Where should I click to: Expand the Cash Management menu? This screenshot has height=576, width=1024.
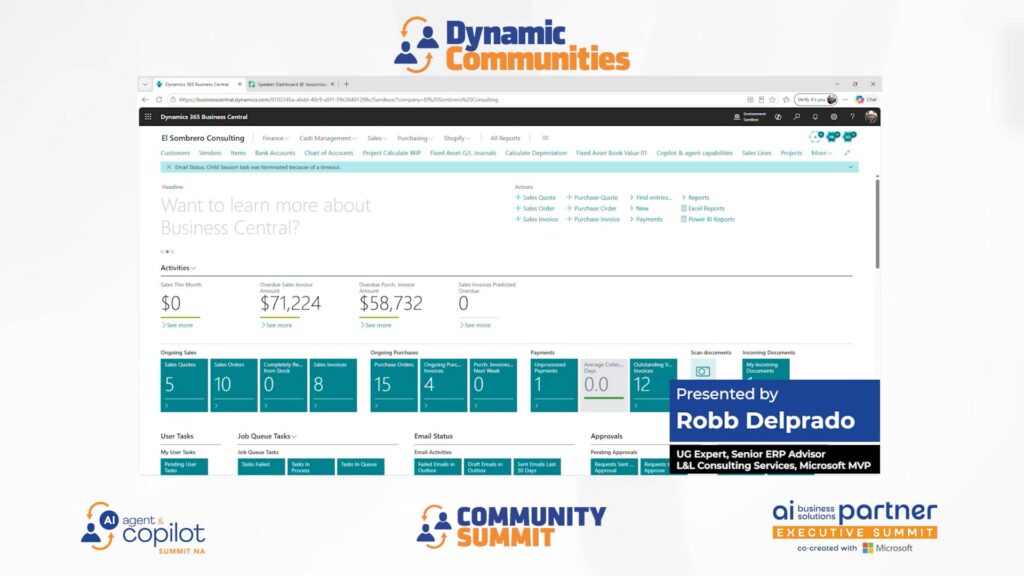(328, 138)
